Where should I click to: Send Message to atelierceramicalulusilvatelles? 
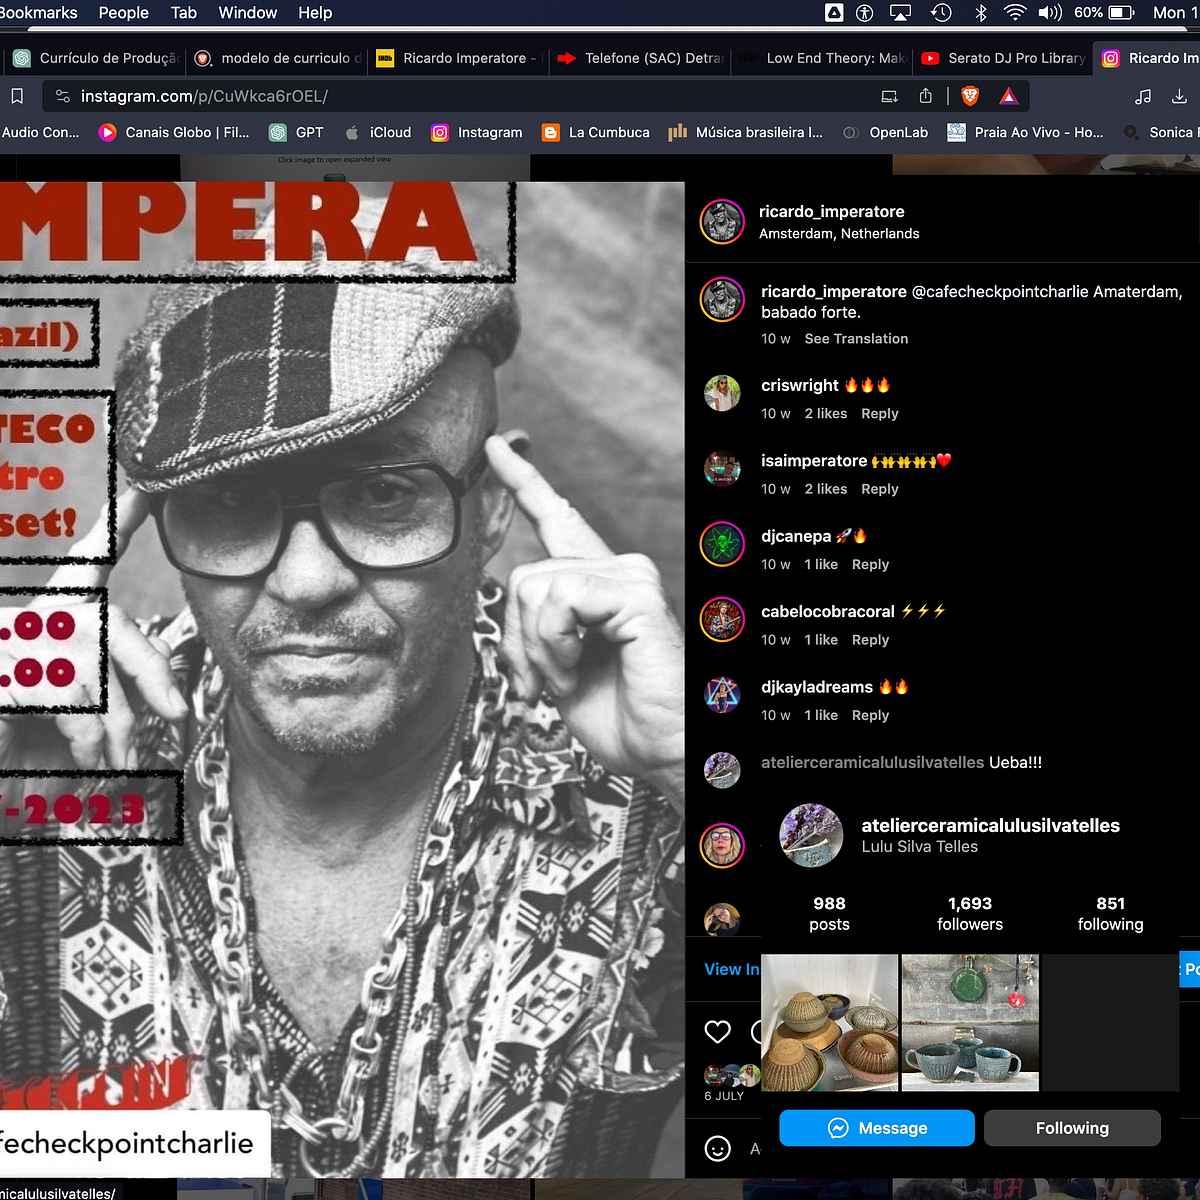point(877,1128)
